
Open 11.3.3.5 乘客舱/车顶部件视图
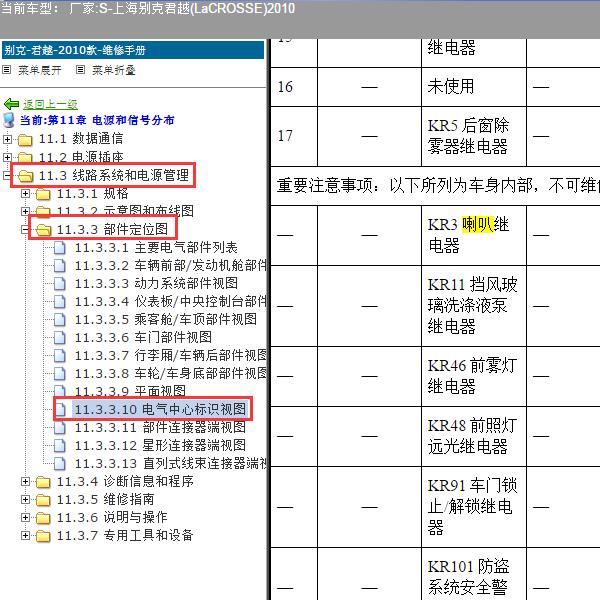tap(166, 320)
